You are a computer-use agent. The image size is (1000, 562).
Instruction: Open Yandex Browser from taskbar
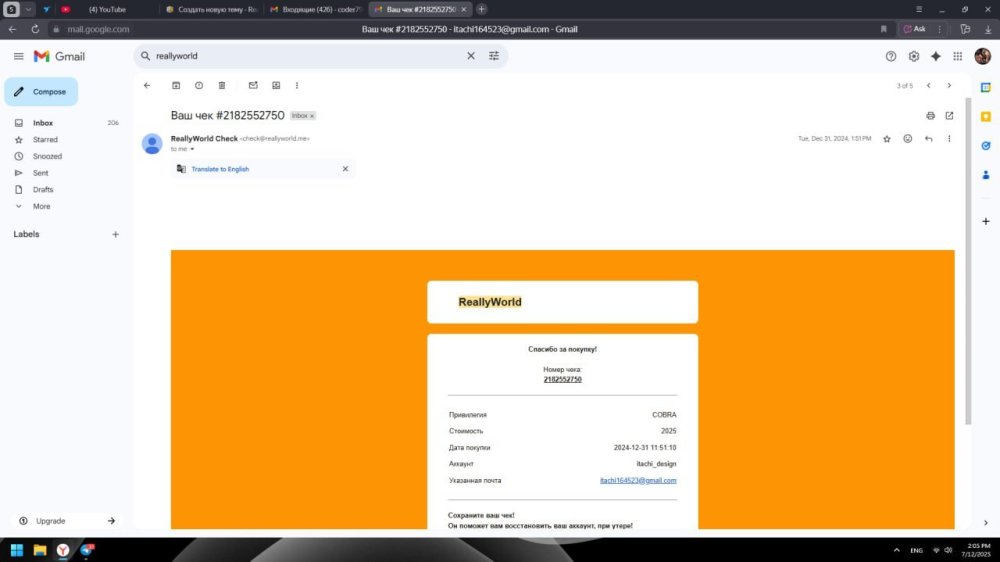coord(63,550)
